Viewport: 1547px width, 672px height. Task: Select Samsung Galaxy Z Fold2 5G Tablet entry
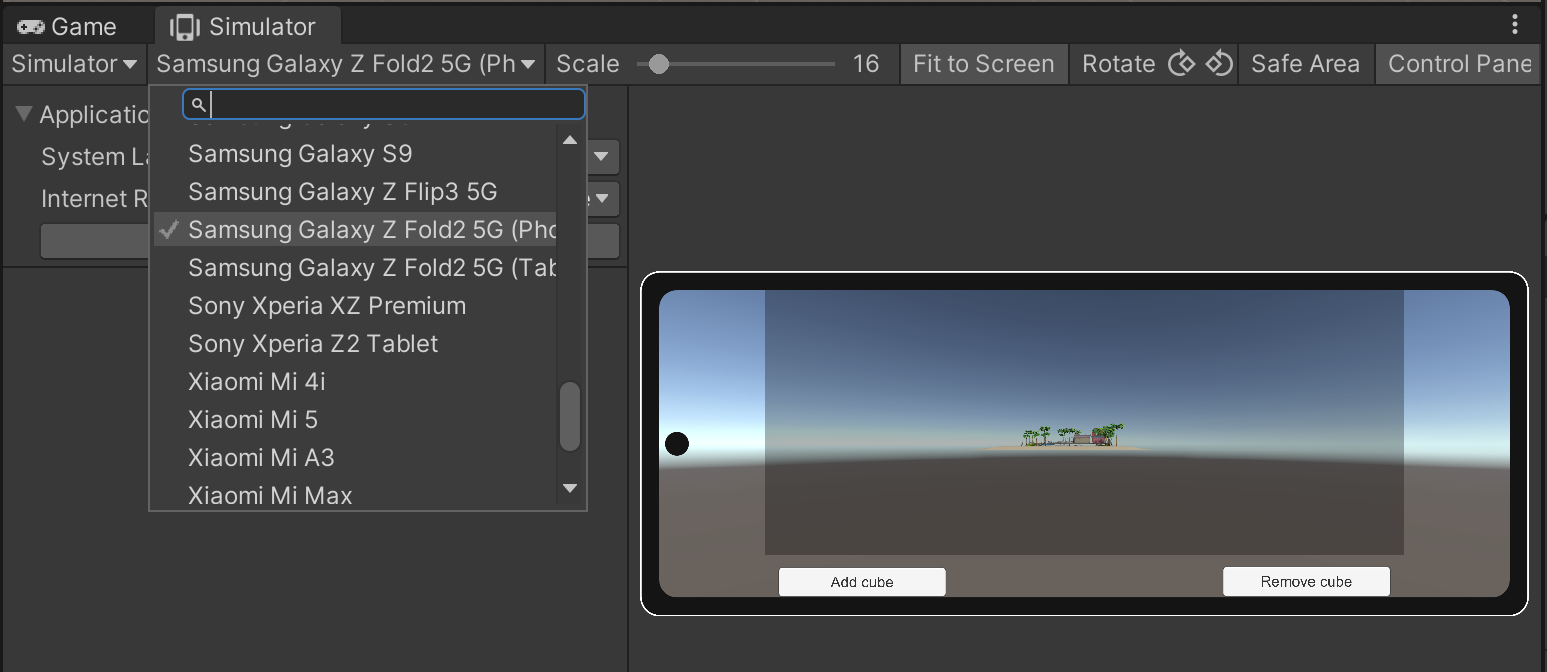[x=354, y=268]
